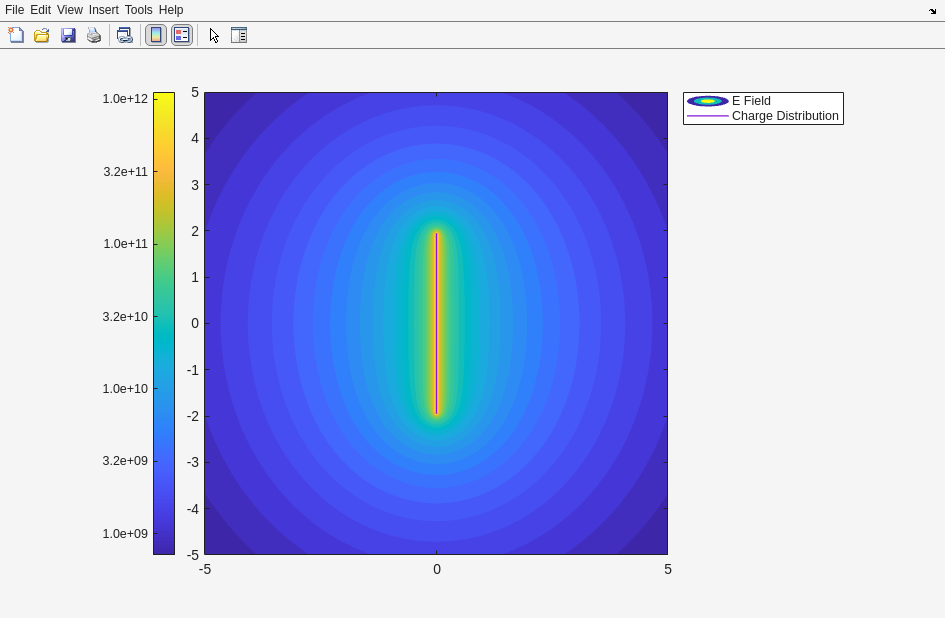Toggle the Insert Colorbar button off
Image resolution: width=945 pixels, height=618 pixels.
tap(156, 35)
